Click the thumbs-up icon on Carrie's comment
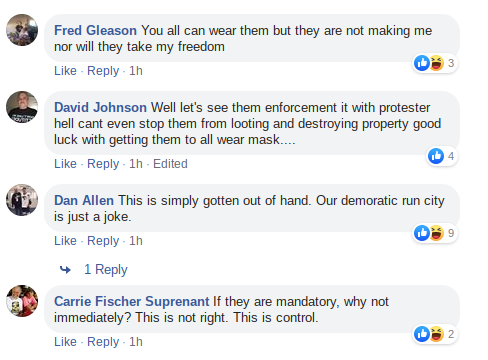488x360 pixels. 422,334
